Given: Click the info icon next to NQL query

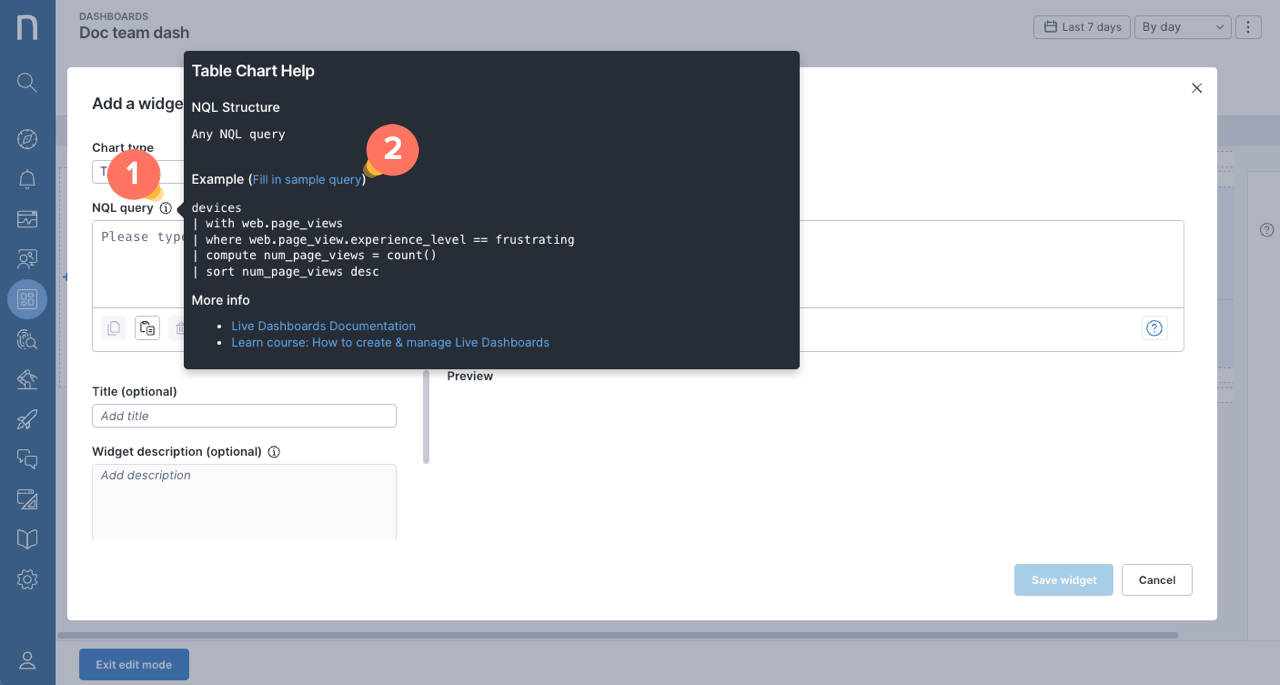Looking at the screenshot, I should (x=166, y=208).
